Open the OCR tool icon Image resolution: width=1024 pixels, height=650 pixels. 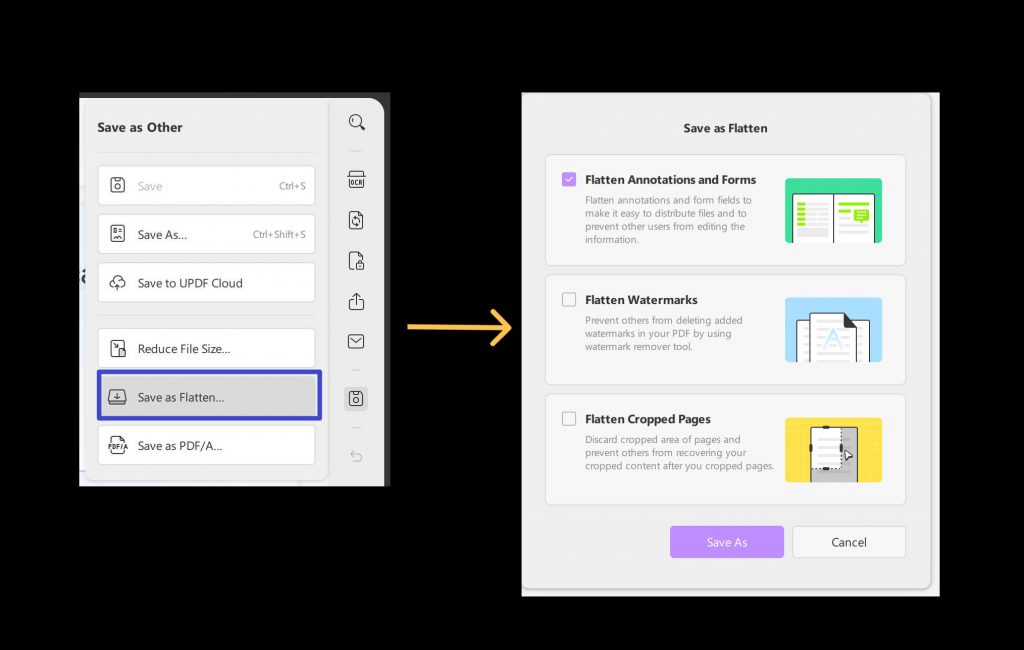(x=356, y=179)
